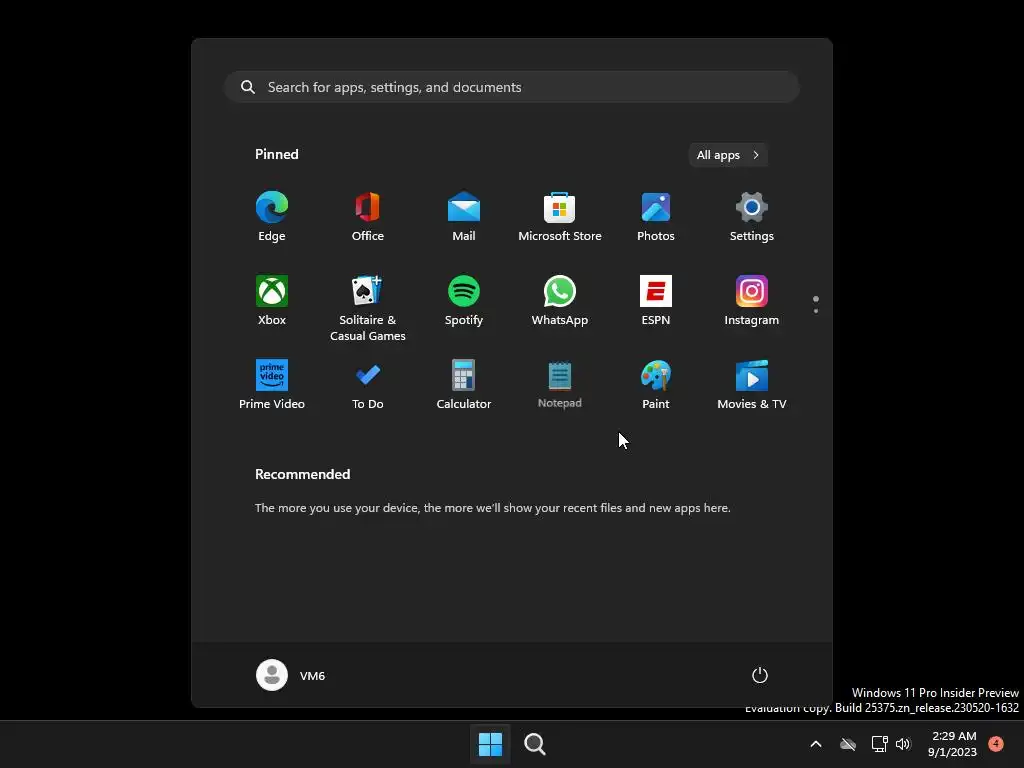Viewport: 1024px width, 768px height.
Task: Launch the Photos app
Action: click(656, 217)
